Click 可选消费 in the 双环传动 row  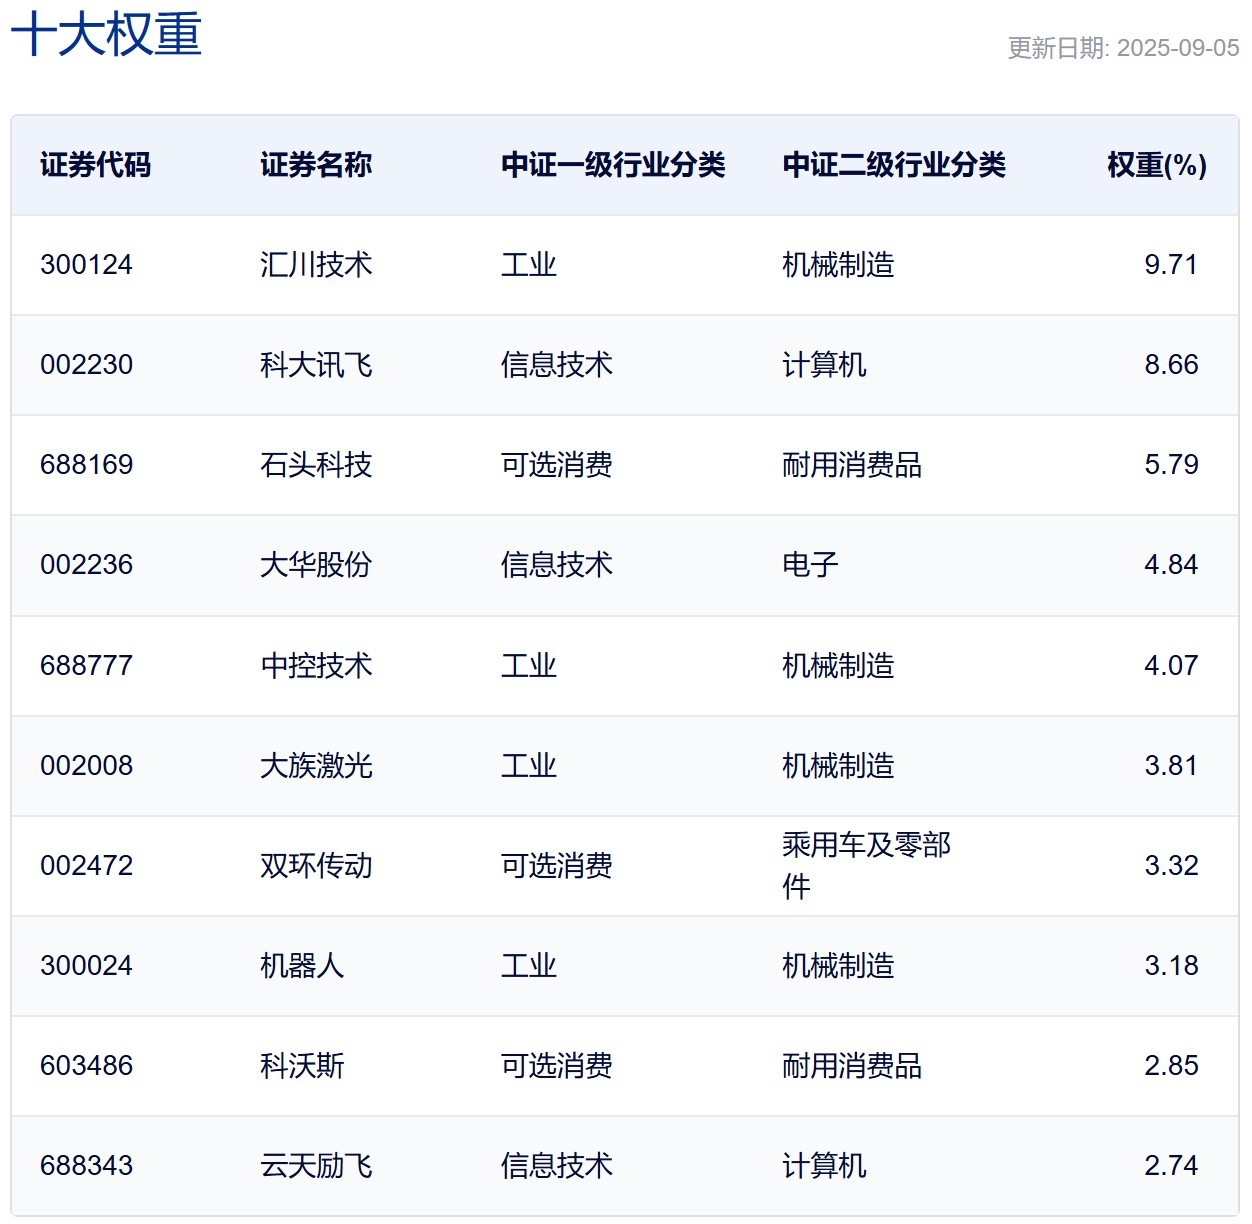tap(557, 866)
